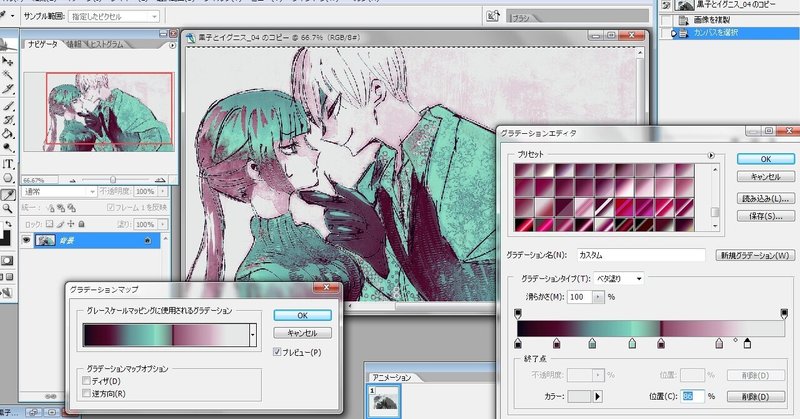
Task: Open the ブラシ tab
Action: (x=522, y=18)
